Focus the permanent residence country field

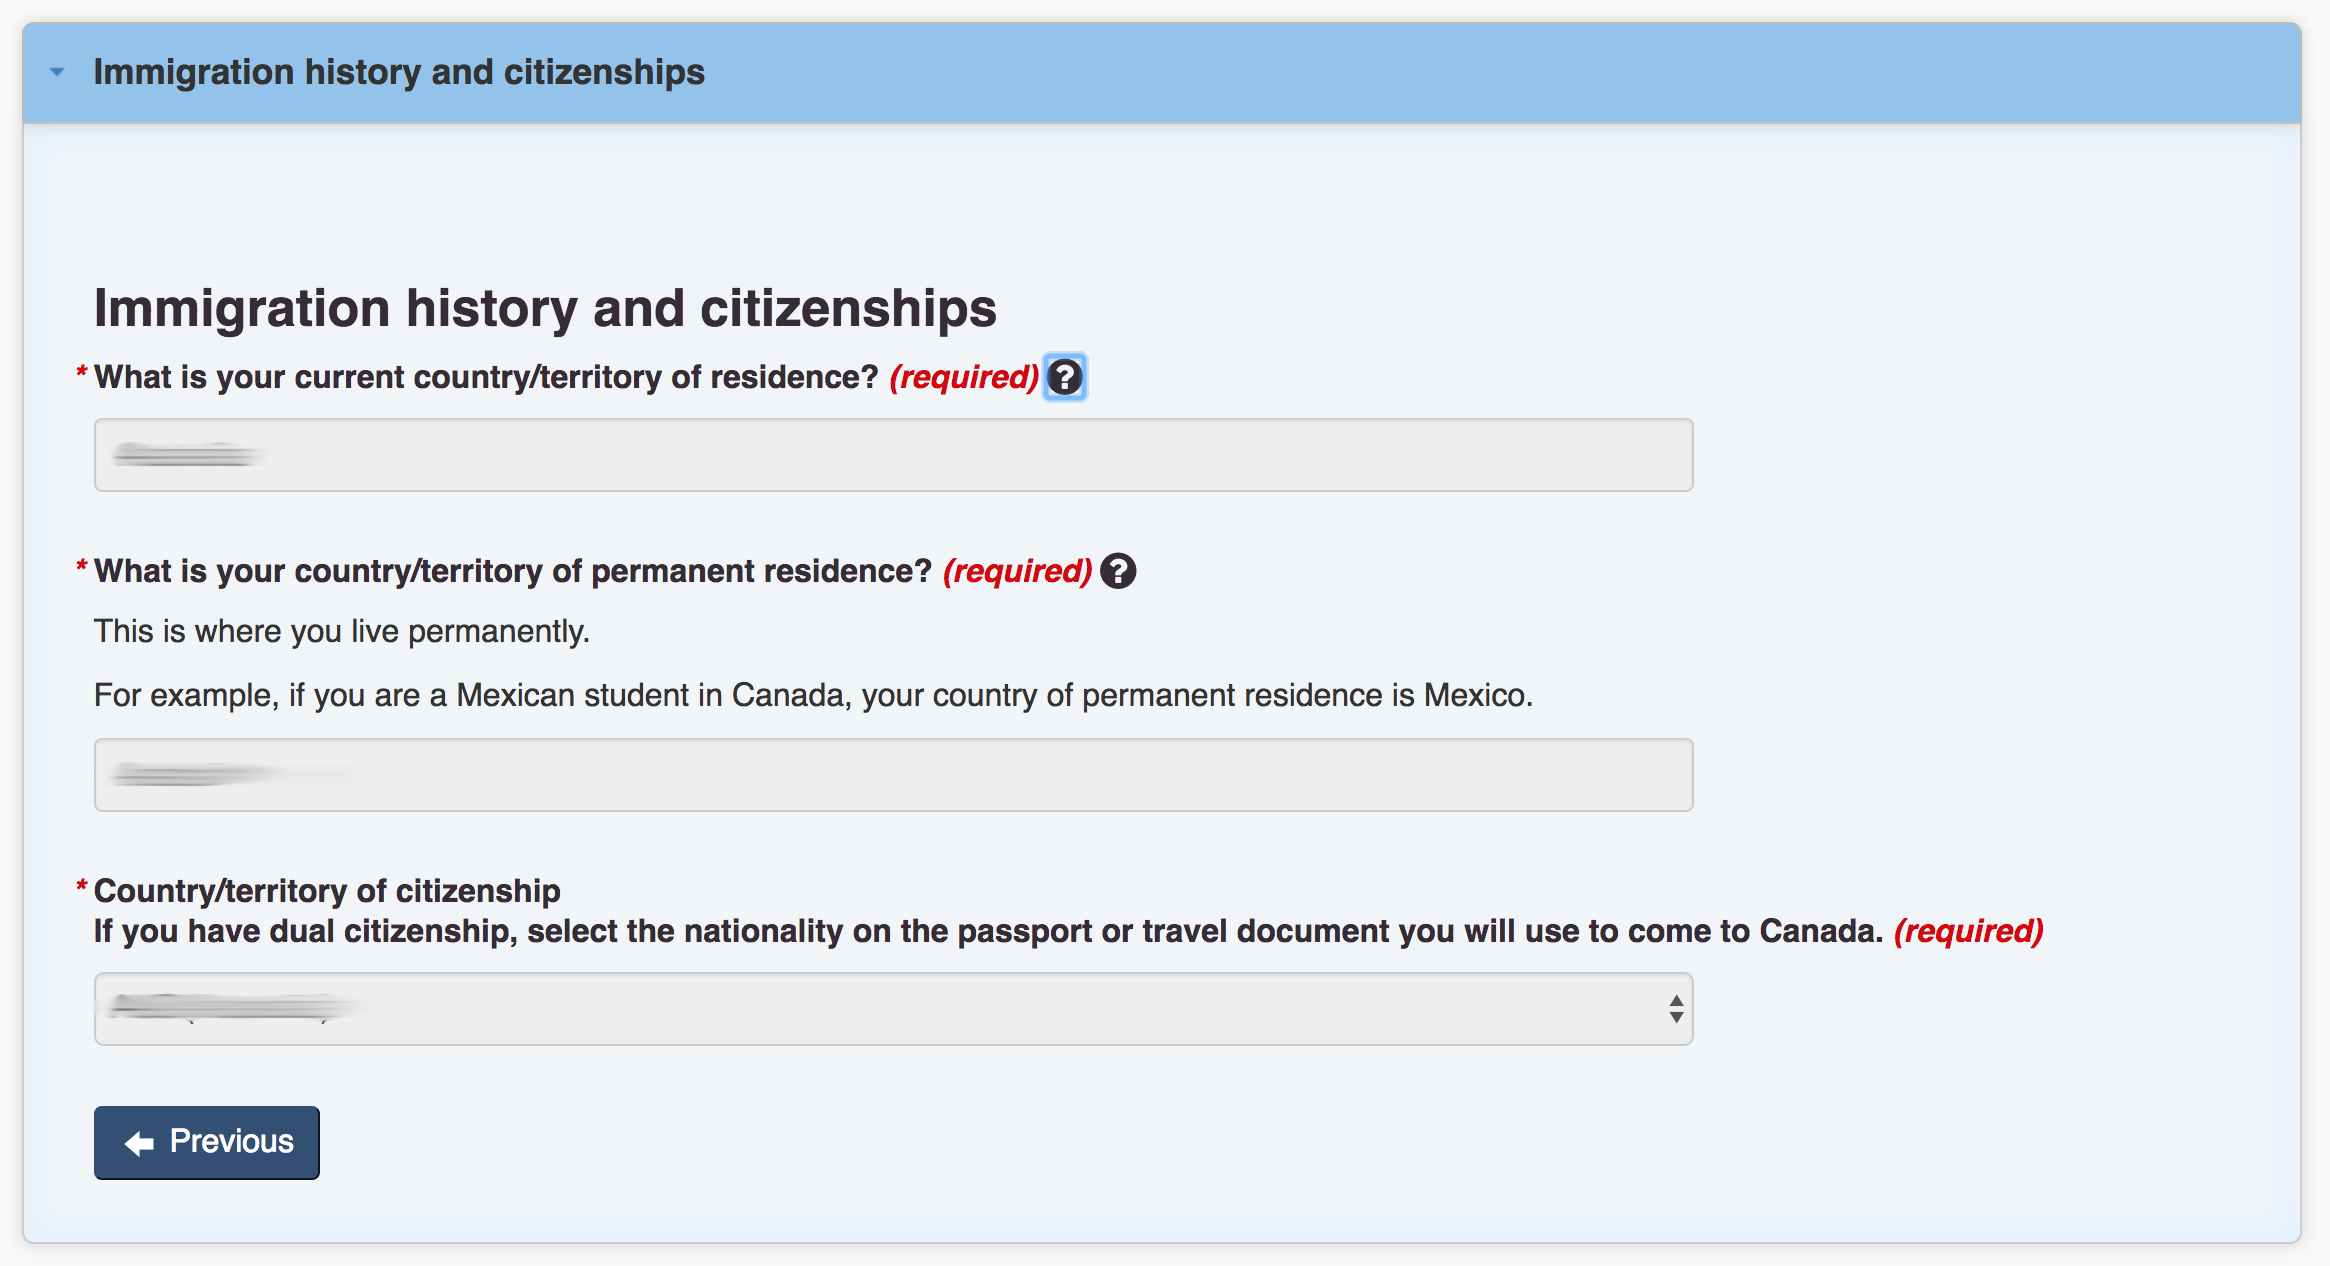point(893,775)
